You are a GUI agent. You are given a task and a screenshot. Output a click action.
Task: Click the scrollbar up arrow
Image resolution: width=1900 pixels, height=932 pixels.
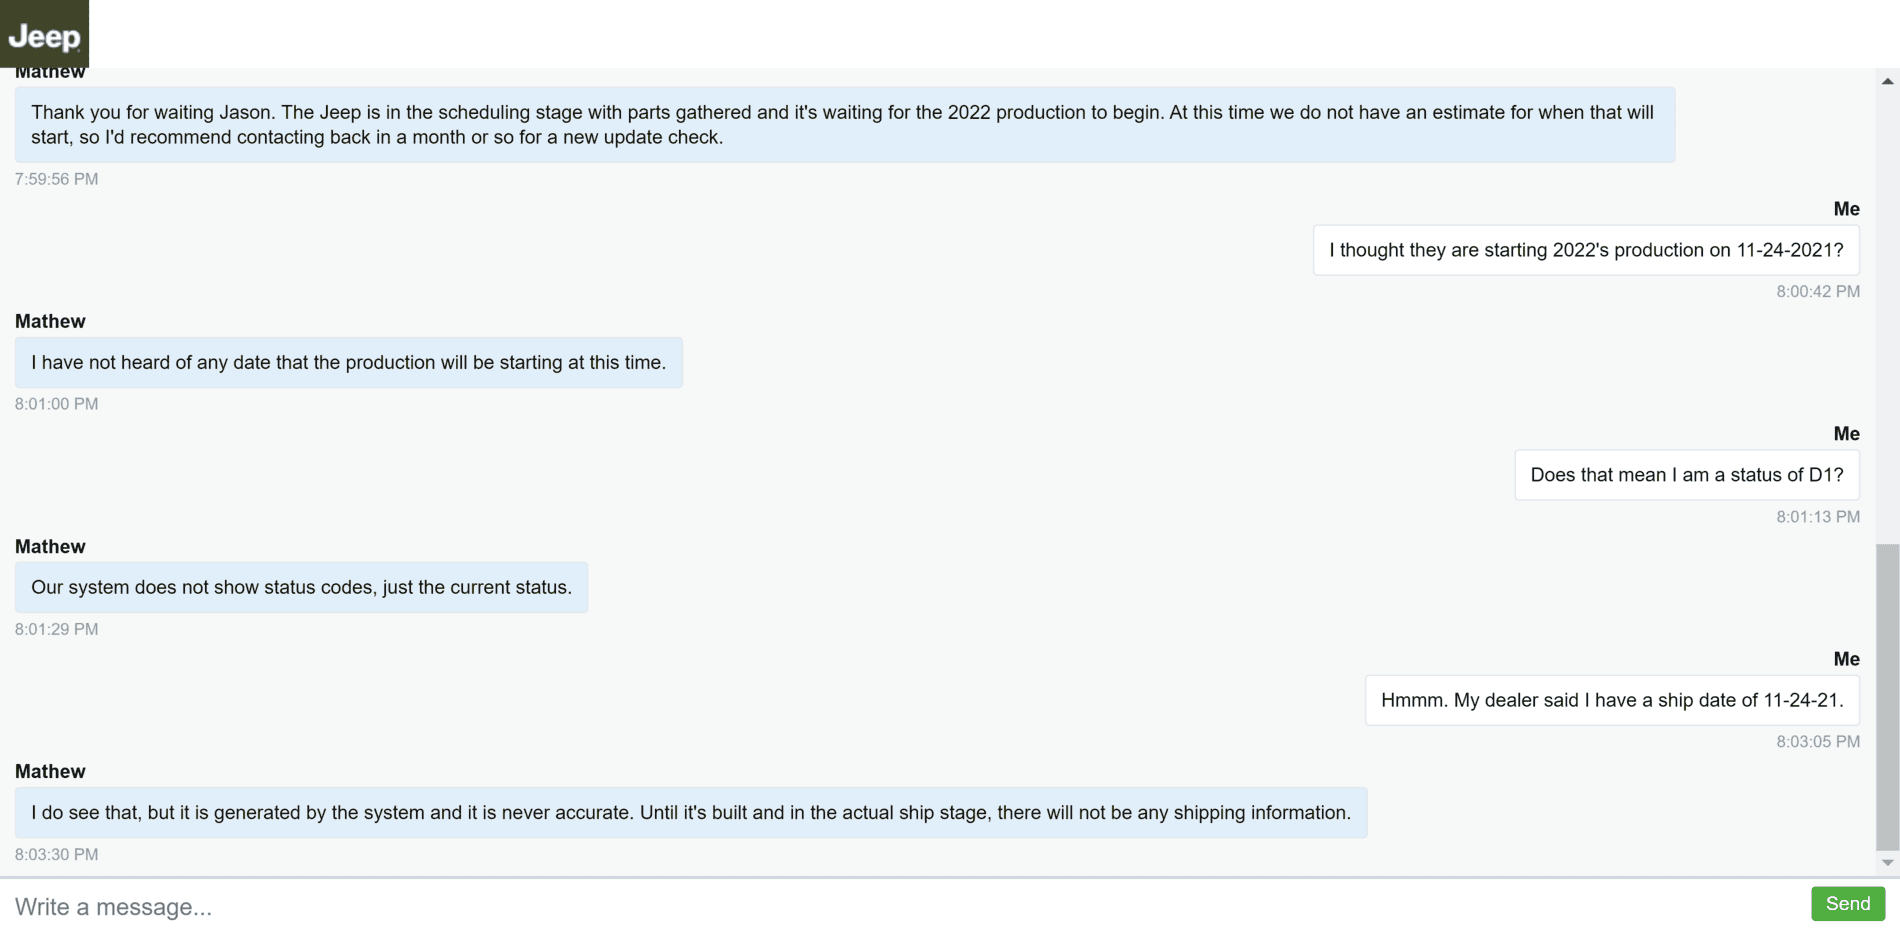(x=1887, y=81)
